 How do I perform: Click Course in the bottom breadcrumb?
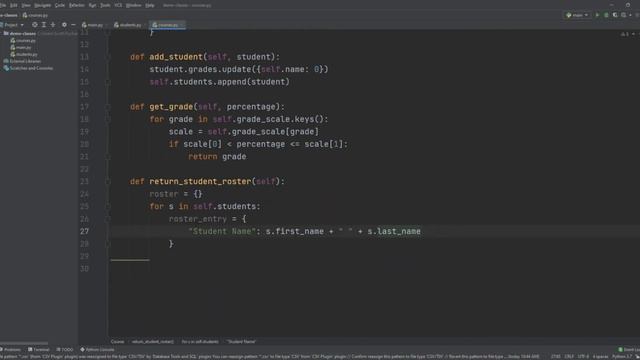118,342
